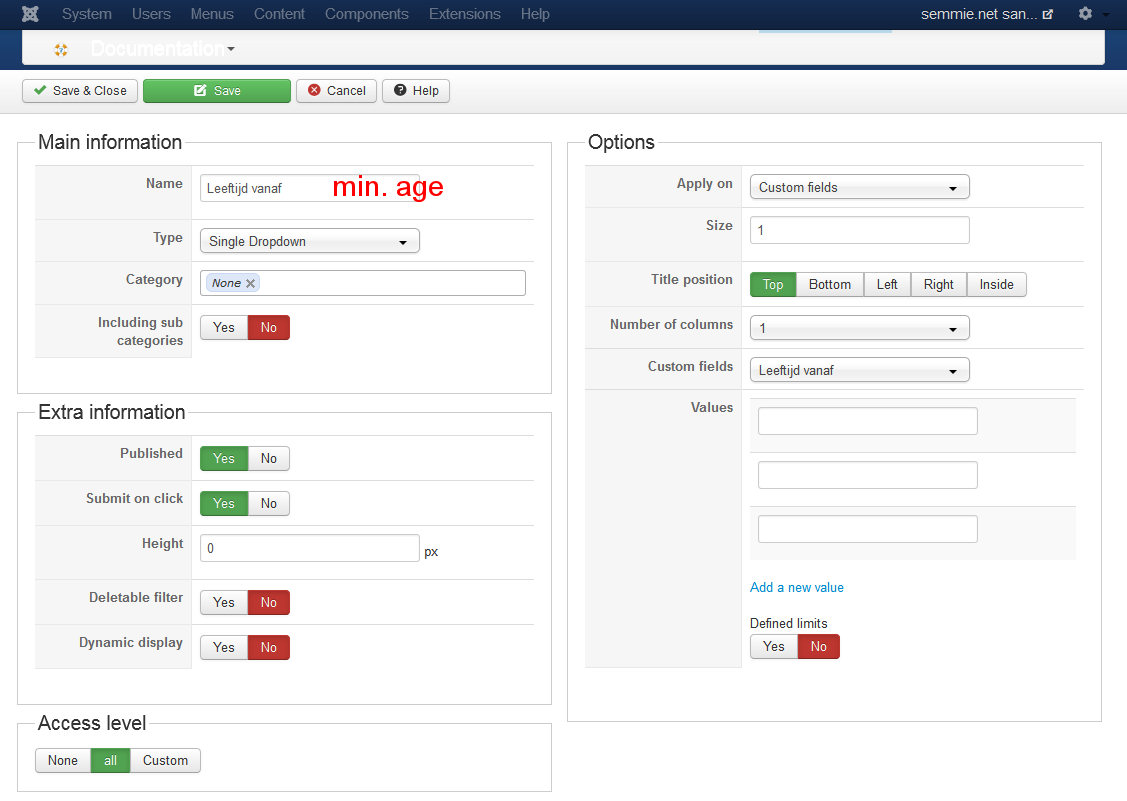Select Left title position

click(x=887, y=284)
